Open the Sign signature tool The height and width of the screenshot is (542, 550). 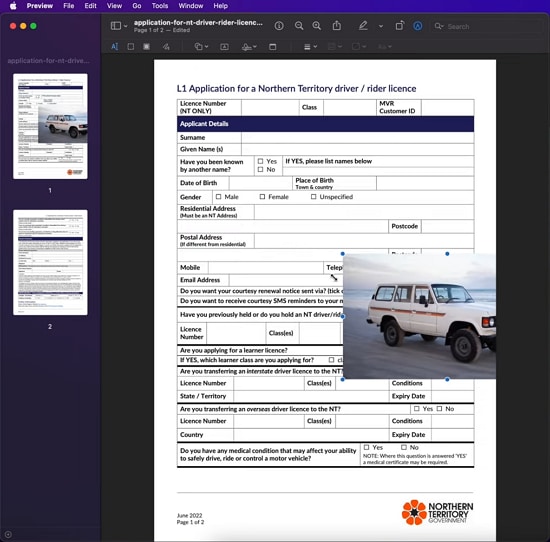tap(247, 47)
